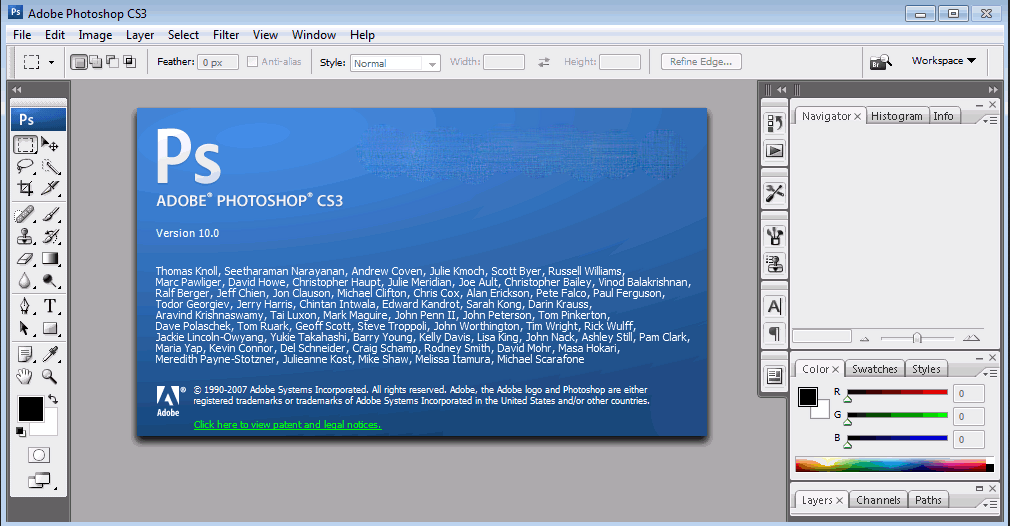
Task: Expand the icon dock panels
Action: click(781, 89)
